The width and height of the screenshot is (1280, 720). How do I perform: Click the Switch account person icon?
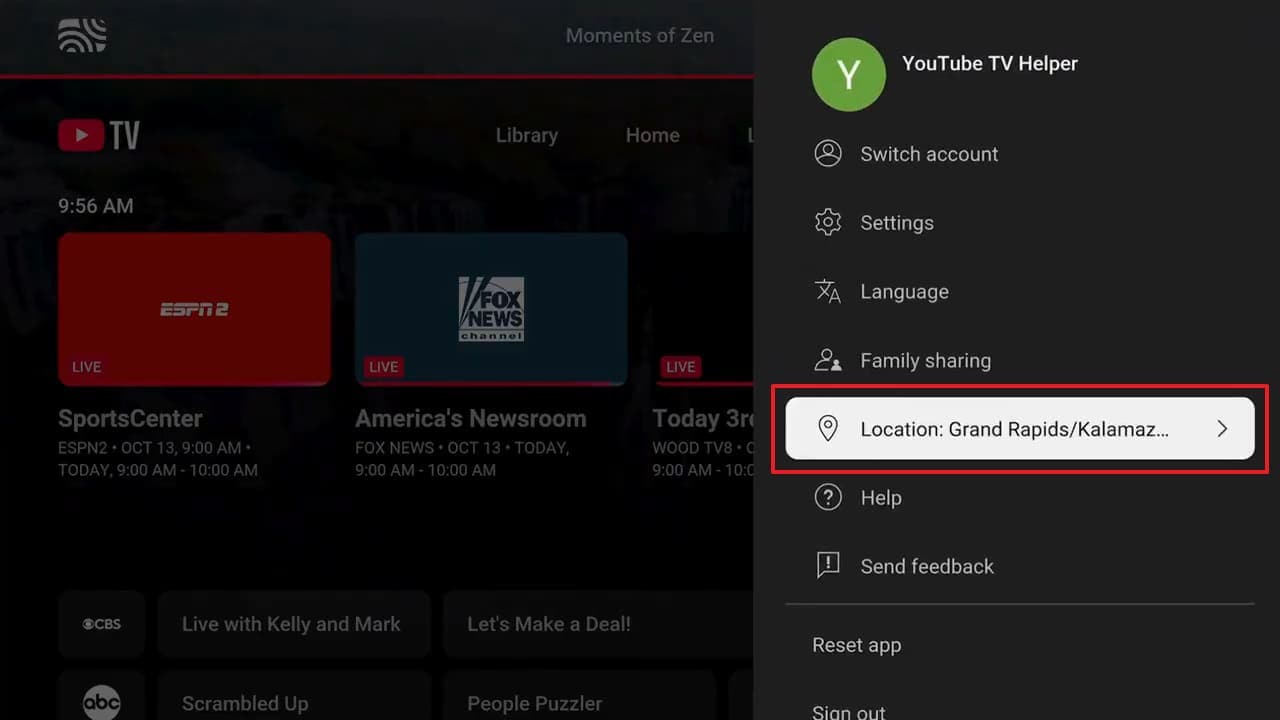828,153
